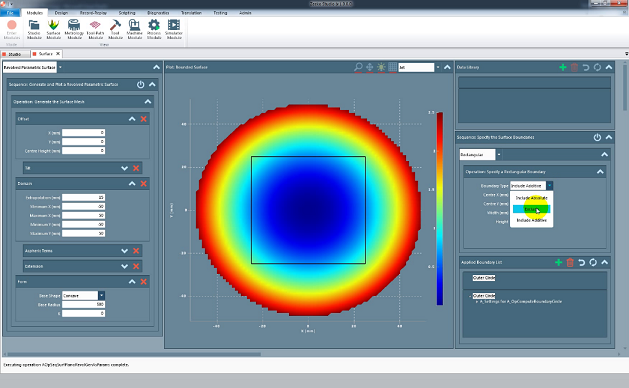Click the lighting sun icon in plot toolbar
The image size is (629, 388).
(381, 67)
